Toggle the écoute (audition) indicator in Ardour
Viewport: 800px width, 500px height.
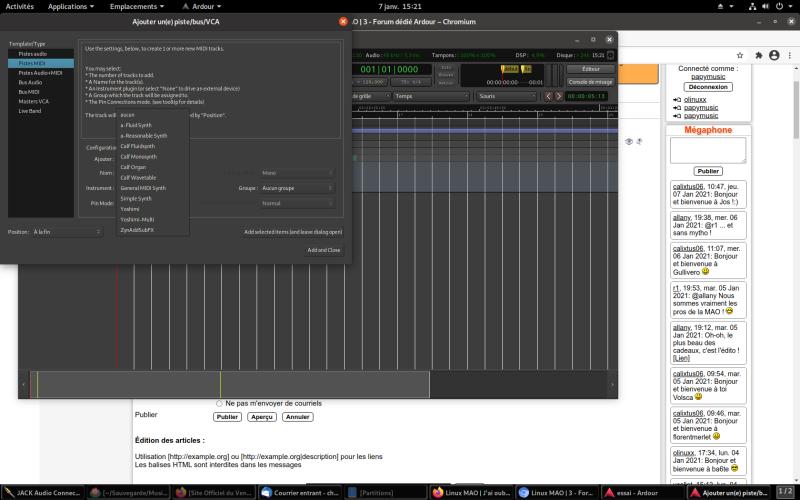[446, 74]
